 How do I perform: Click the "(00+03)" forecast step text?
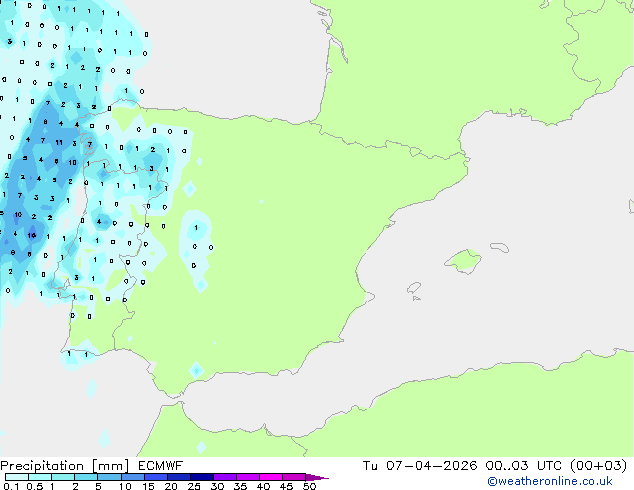[x=598, y=466]
